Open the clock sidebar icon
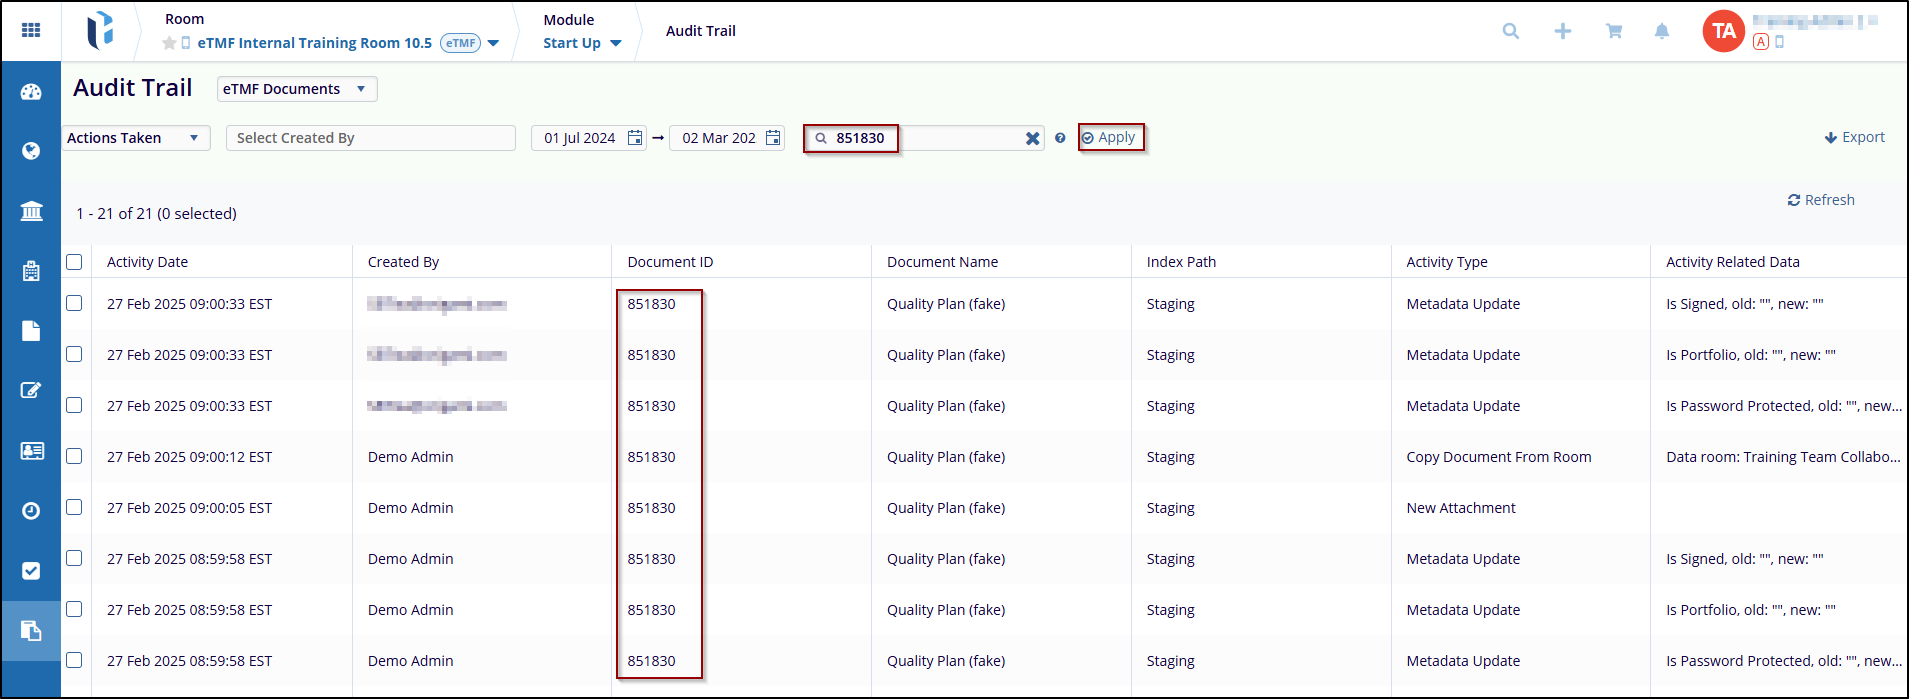This screenshot has height=699, width=1909. click(x=31, y=510)
